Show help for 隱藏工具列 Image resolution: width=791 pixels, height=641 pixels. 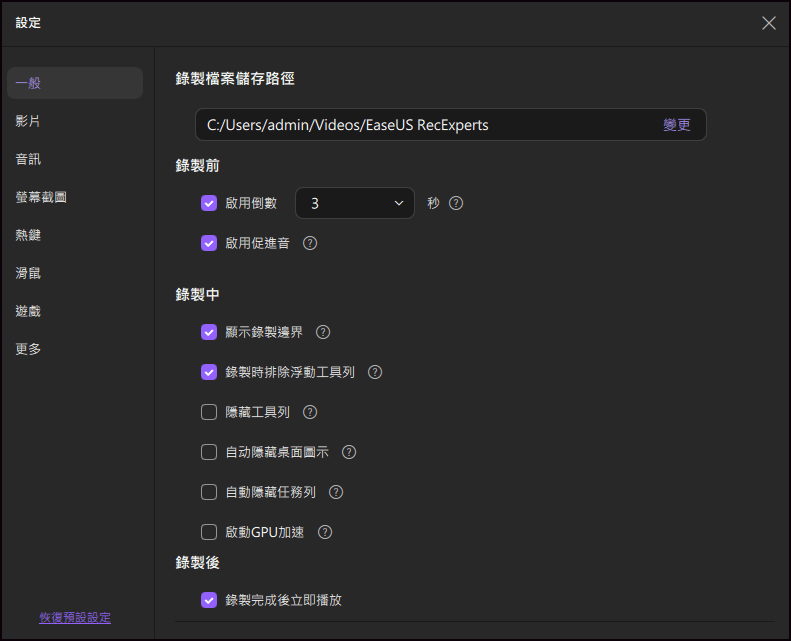[310, 412]
